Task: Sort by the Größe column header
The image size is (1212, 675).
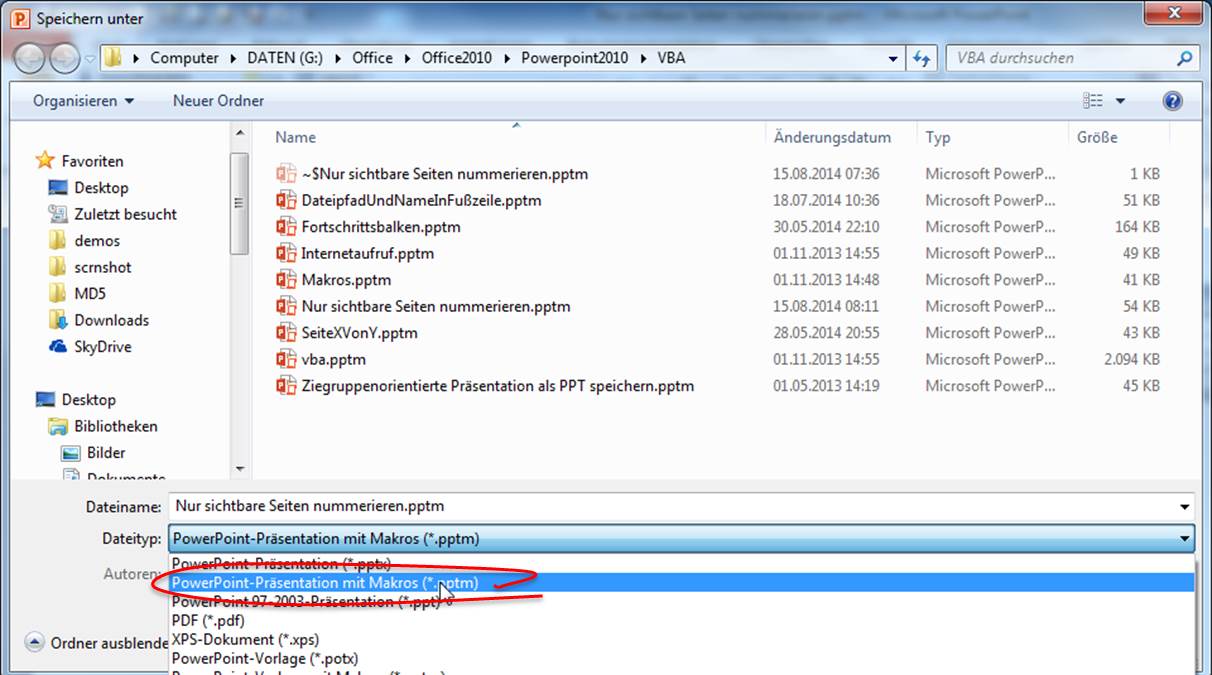Action: pyautogui.click(x=1097, y=137)
